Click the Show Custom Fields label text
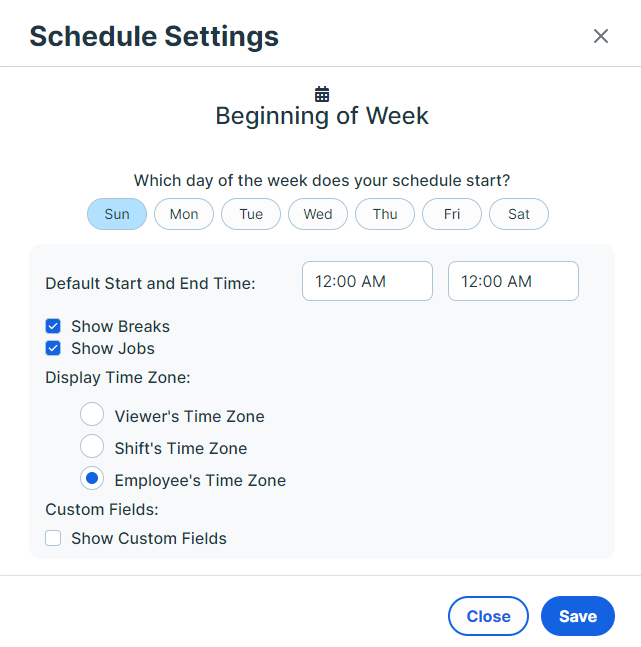641x647 pixels. pos(149,538)
